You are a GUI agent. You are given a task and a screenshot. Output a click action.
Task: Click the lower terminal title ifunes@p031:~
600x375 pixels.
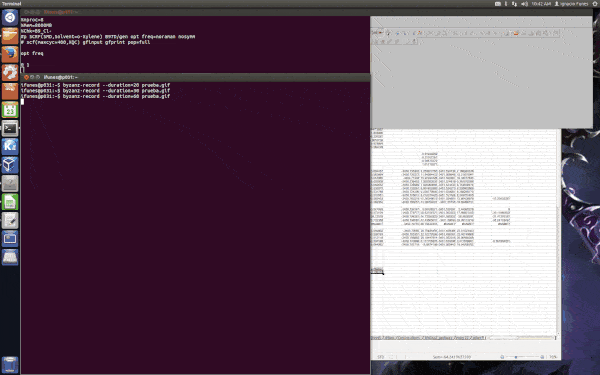pyautogui.click(x=60, y=77)
